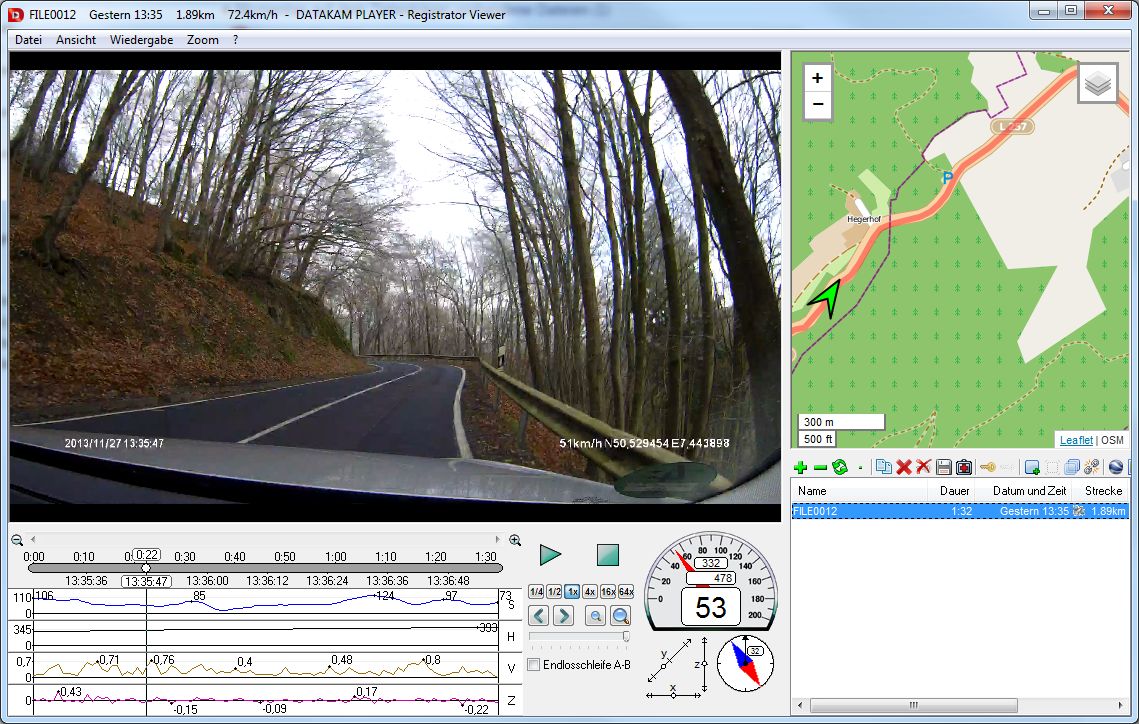Set playback speed to 4x
The image size is (1139, 724).
(x=590, y=591)
